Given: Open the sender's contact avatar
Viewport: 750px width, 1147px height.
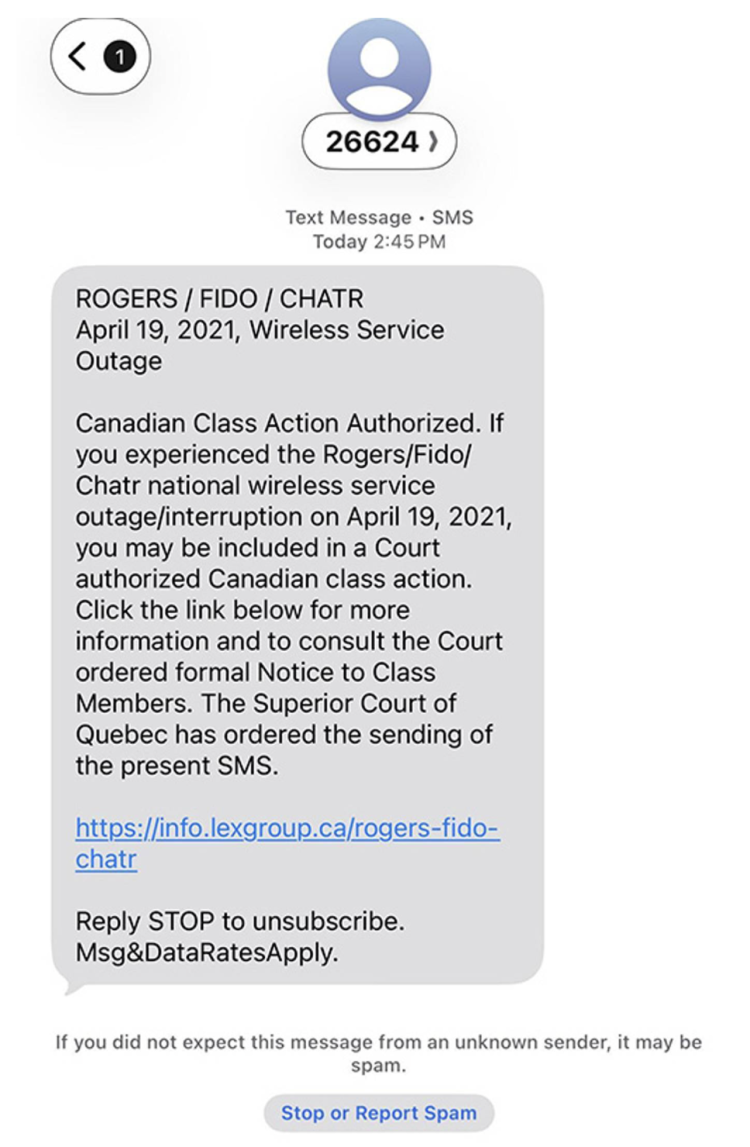Looking at the screenshot, I should pos(379,68).
